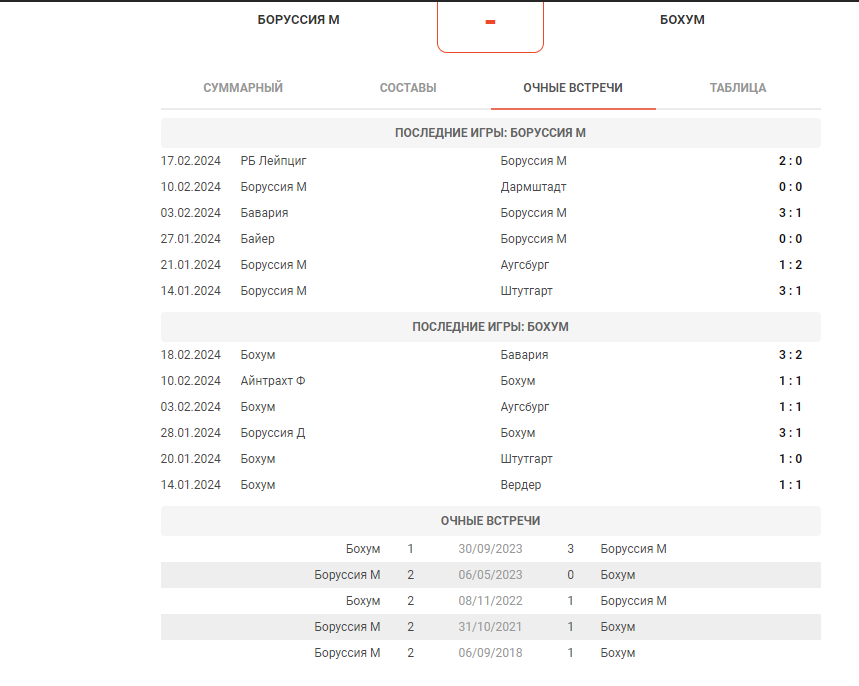Click the ПОСЛЕДНИЕ ИГРЫ: БОХУМ section header
Image resolution: width=859 pixels, height=686 pixels.
coord(490,327)
